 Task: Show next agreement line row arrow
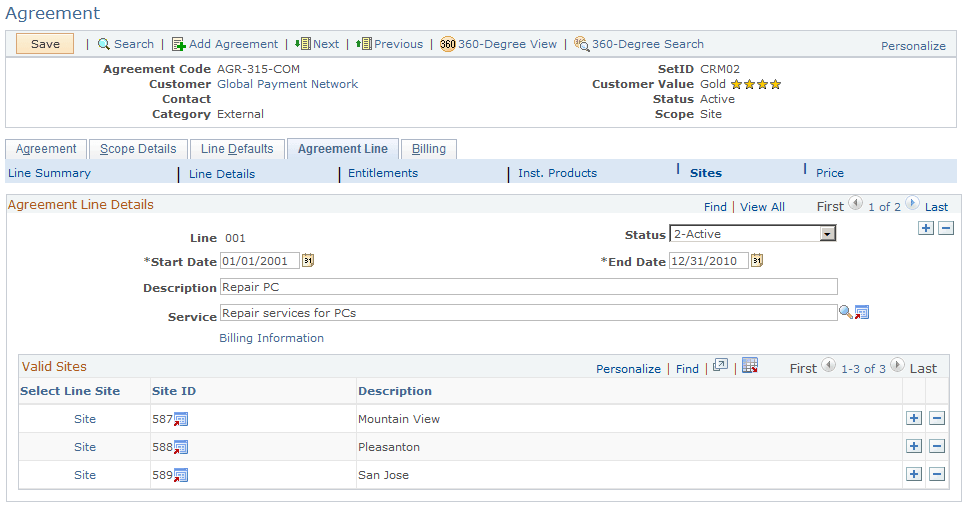[912, 203]
